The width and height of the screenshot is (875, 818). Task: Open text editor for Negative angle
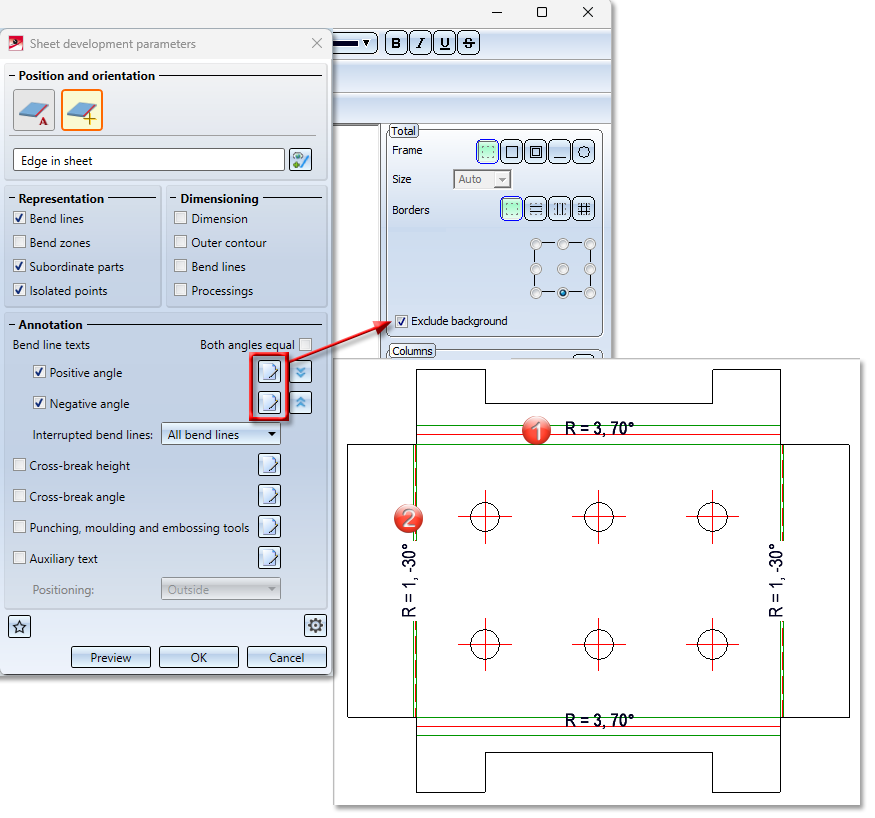269,402
